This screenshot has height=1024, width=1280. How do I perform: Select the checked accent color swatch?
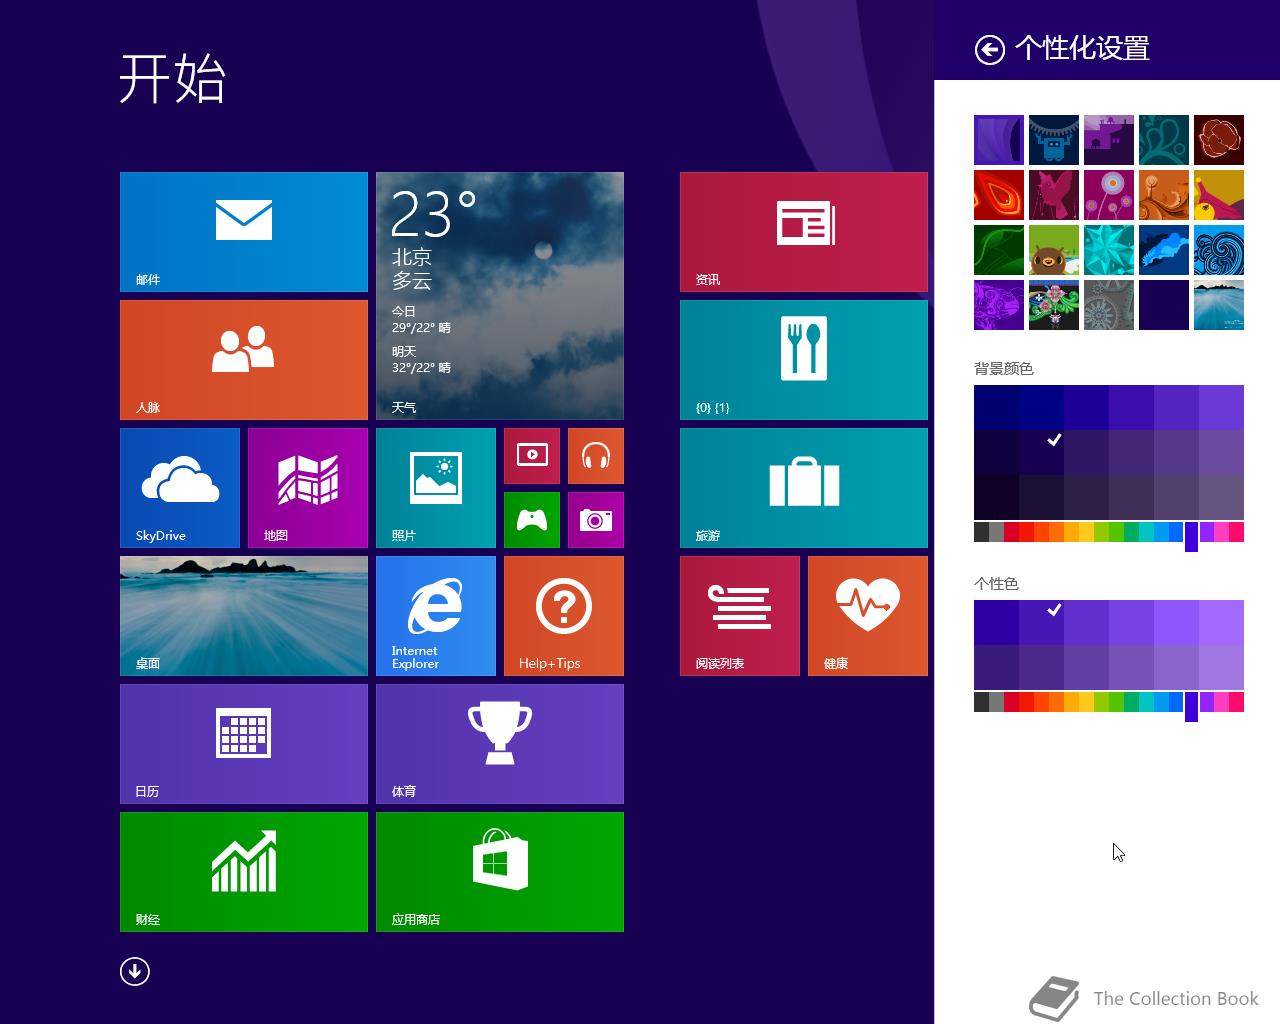point(1041,622)
